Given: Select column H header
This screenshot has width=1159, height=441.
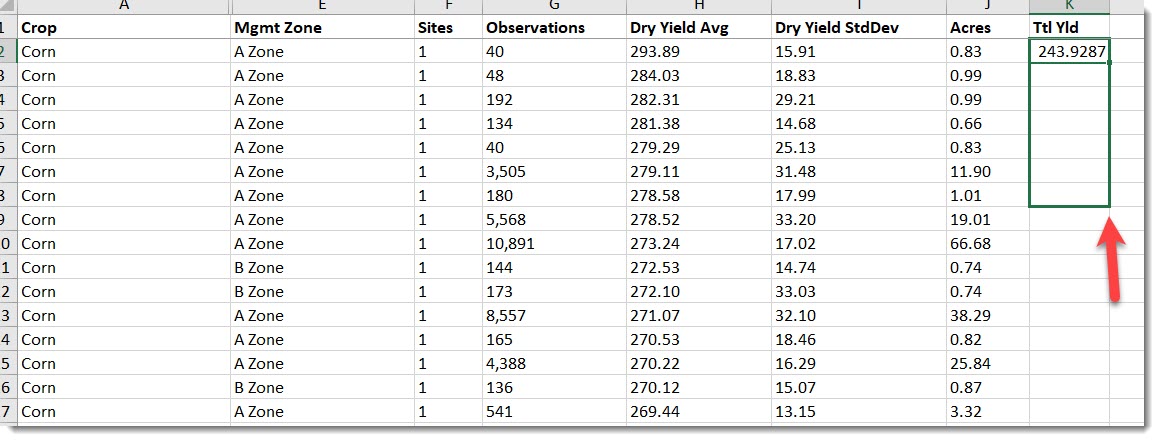Looking at the screenshot, I should pos(697,6).
